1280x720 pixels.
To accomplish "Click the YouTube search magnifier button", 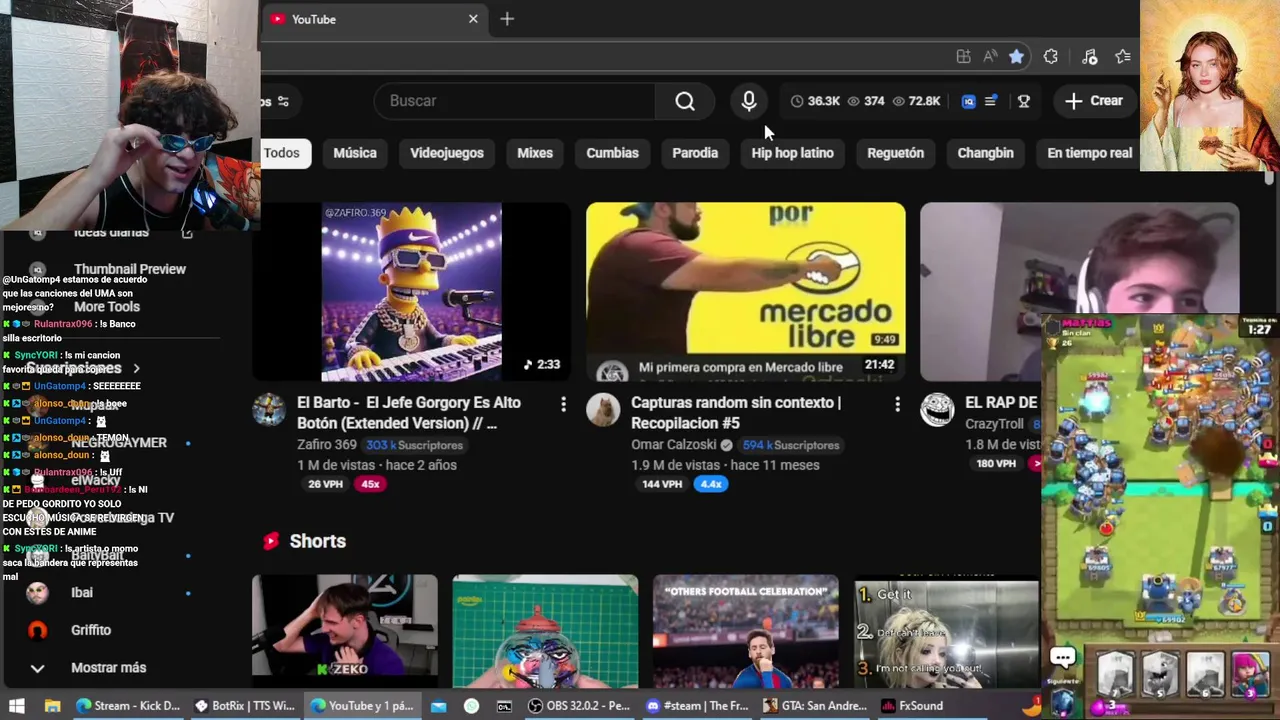I will (685, 101).
